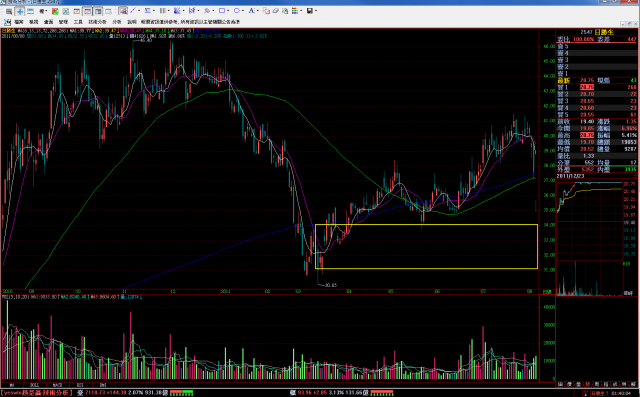Open the horizontal lines tool dropdown arrow
This screenshot has height=397, width=640.
pyautogui.click(x=154, y=11)
